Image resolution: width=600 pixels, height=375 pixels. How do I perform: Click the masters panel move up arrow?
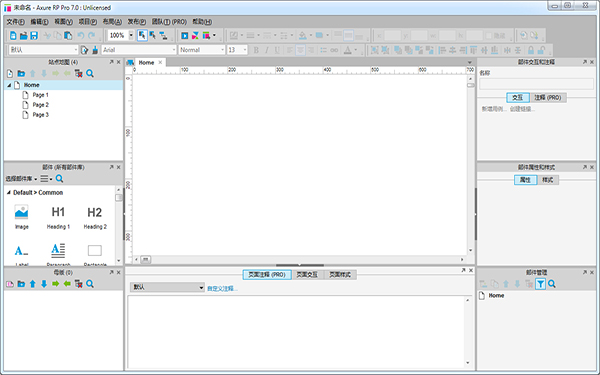pos(33,284)
